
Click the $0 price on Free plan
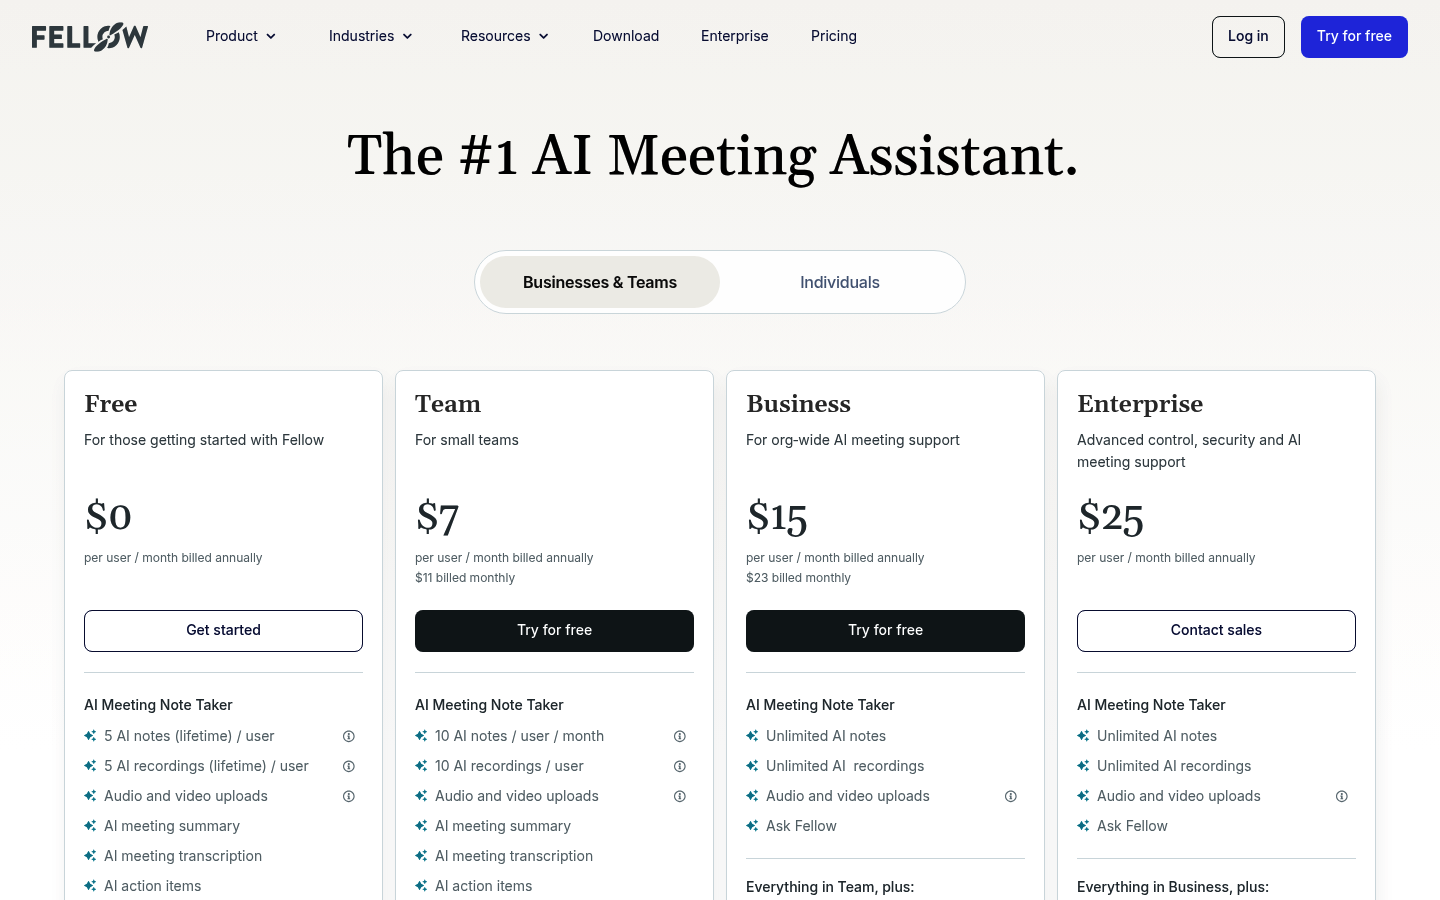(x=108, y=518)
